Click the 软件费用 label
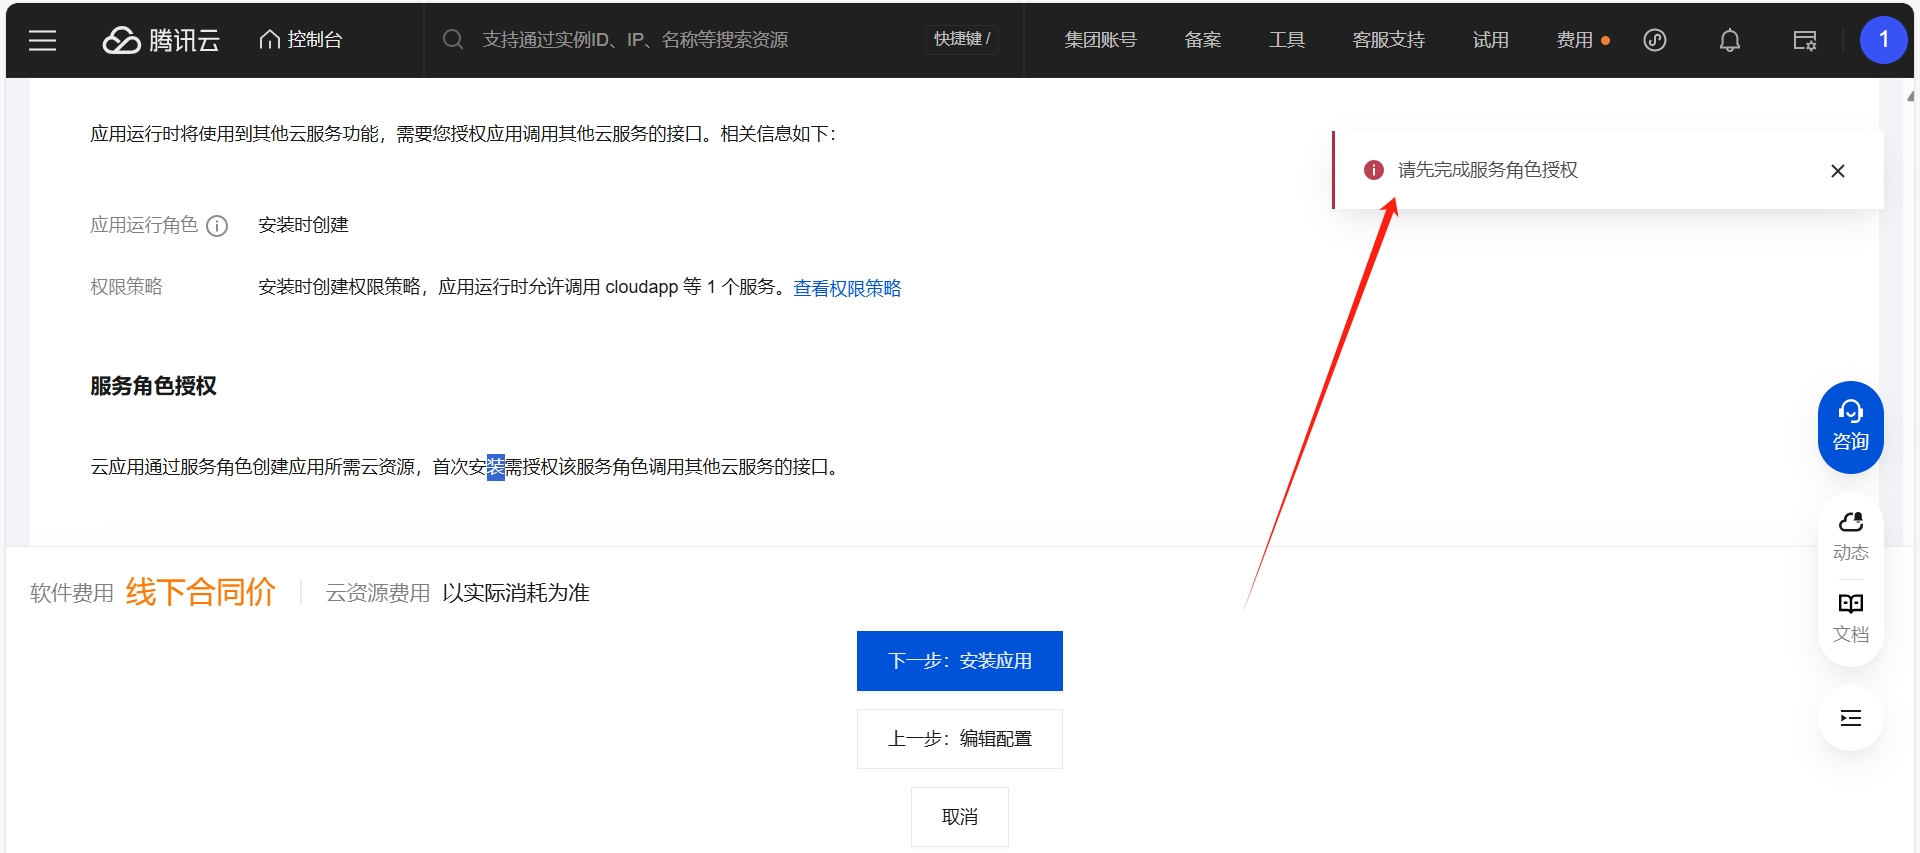1920x853 pixels. (x=72, y=593)
